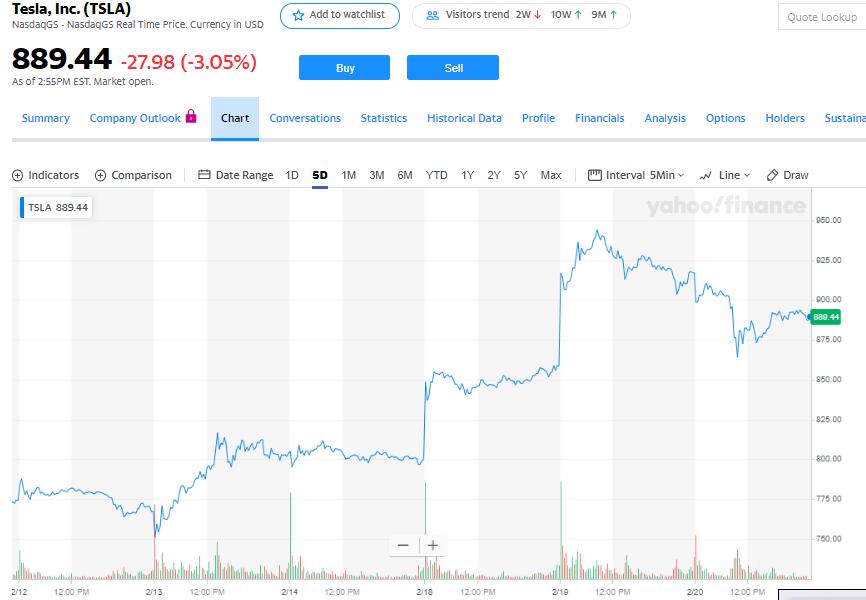Select the 1D time range

pos(292,175)
